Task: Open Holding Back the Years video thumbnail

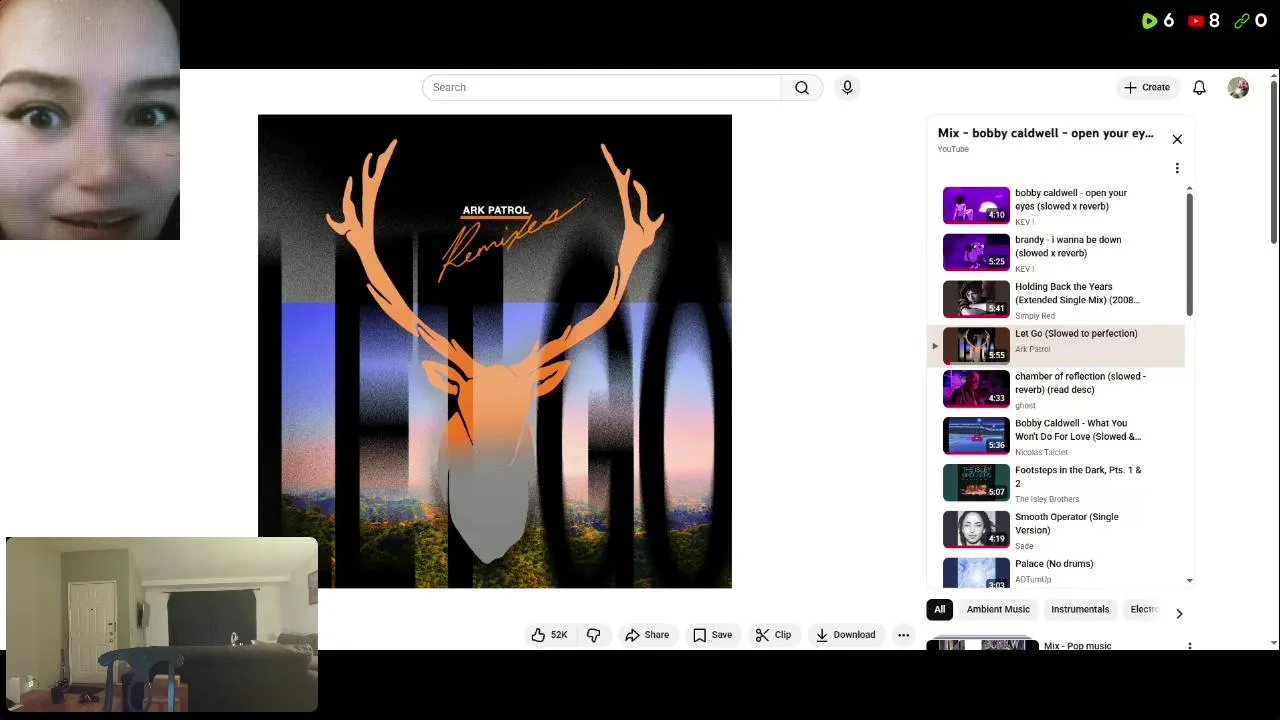Action: pyautogui.click(x=976, y=299)
